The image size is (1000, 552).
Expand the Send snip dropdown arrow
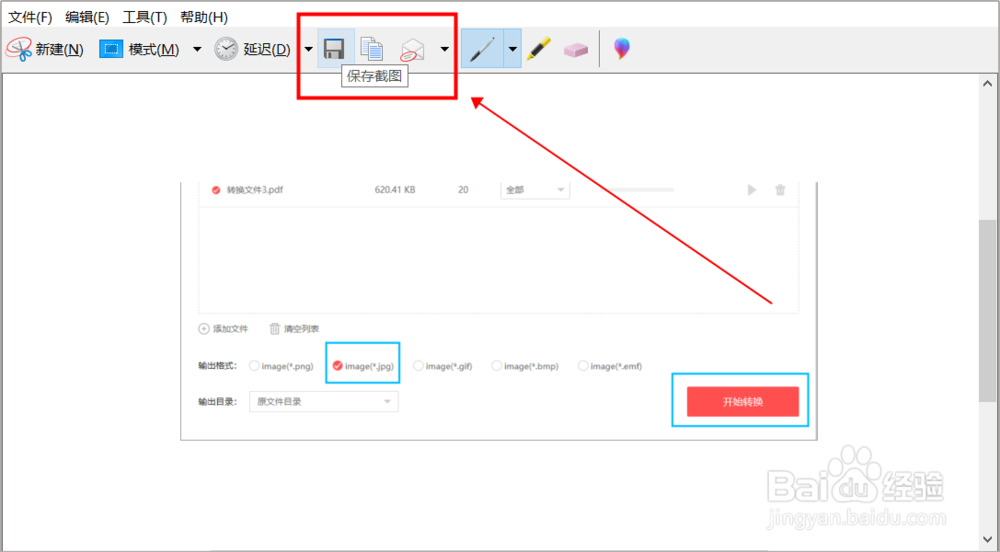(x=445, y=49)
